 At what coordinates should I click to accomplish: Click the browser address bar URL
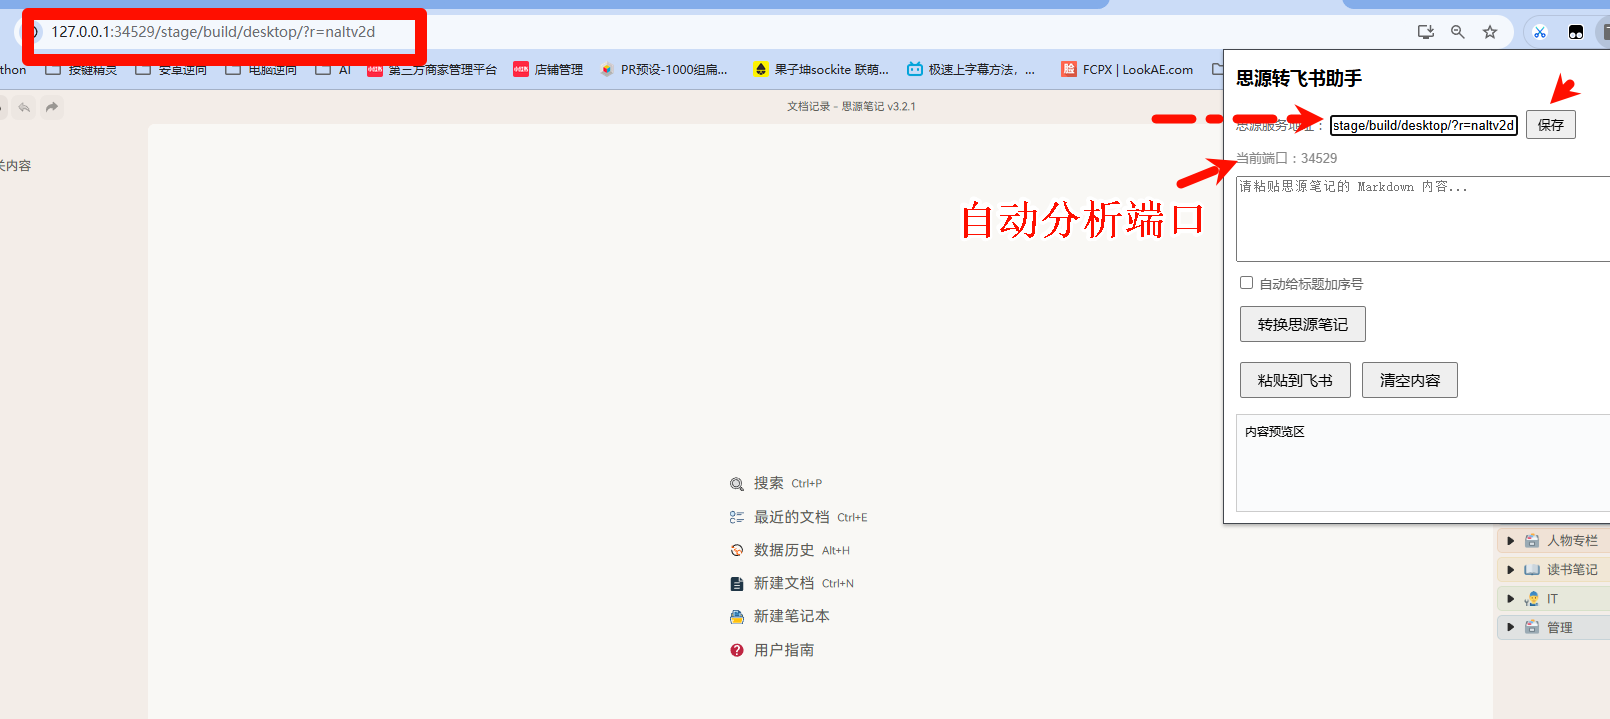coord(213,32)
